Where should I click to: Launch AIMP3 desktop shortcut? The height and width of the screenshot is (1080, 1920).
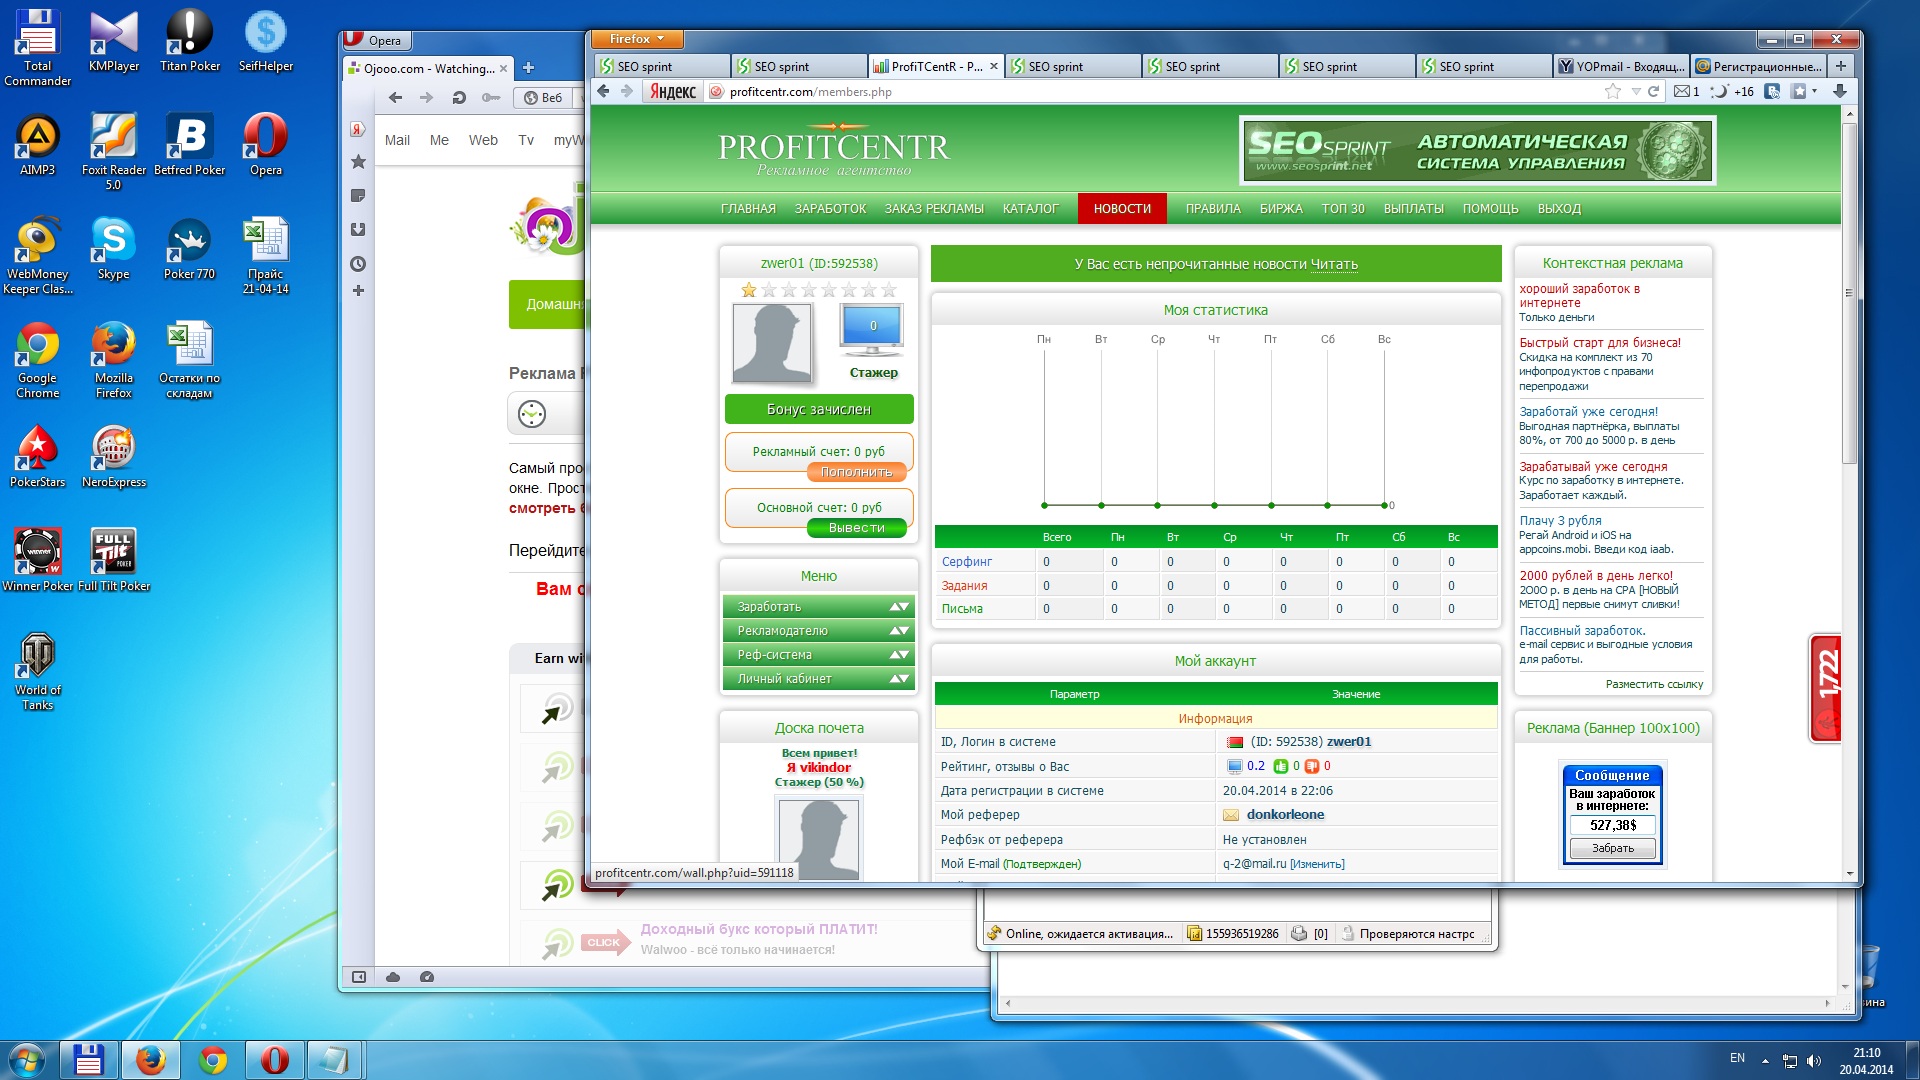coord(37,144)
